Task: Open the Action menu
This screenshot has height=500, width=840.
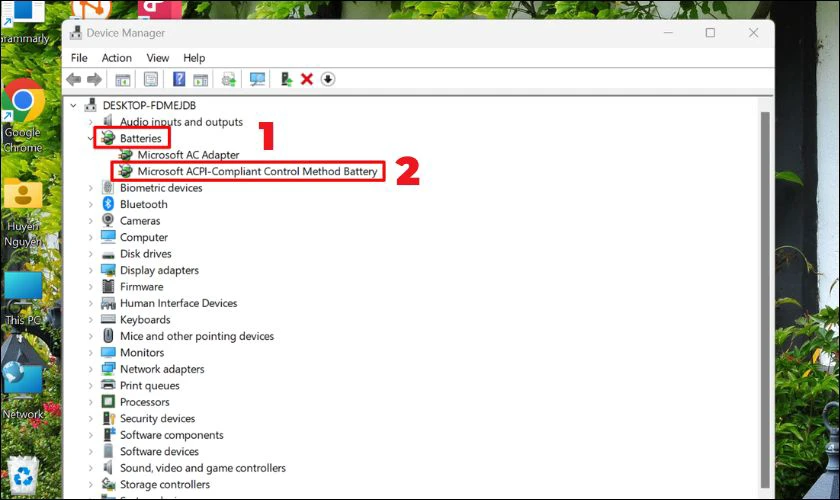Action: coord(117,58)
